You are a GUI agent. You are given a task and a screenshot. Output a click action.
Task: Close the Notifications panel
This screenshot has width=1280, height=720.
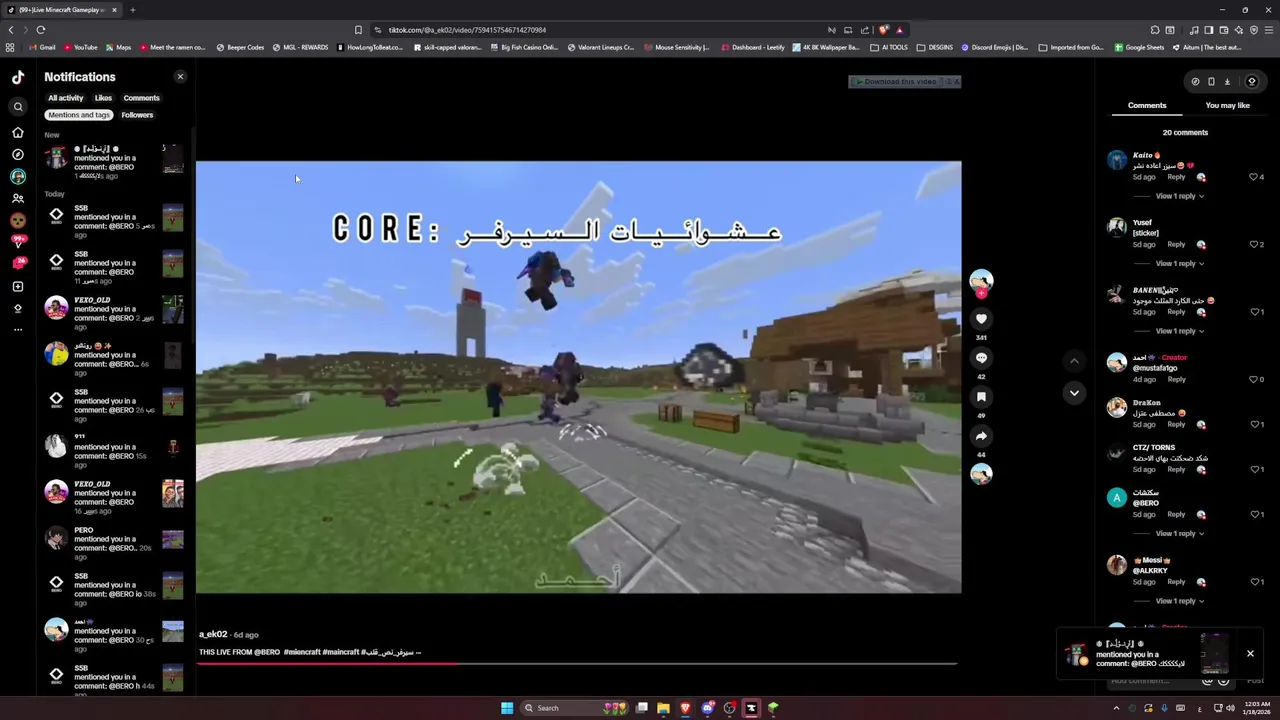(x=180, y=77)
